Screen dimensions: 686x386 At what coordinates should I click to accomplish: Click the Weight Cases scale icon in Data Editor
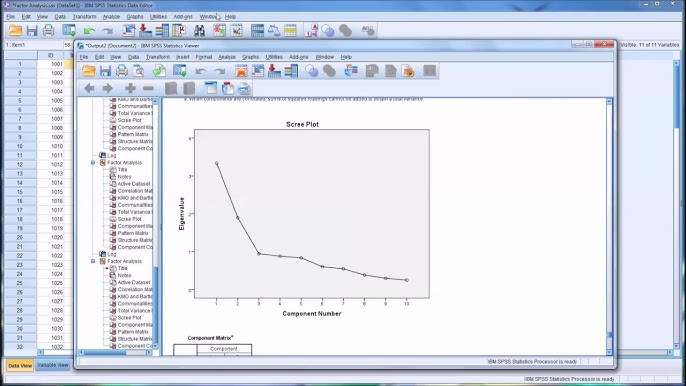pyautogui.click(x=274, y=31)
